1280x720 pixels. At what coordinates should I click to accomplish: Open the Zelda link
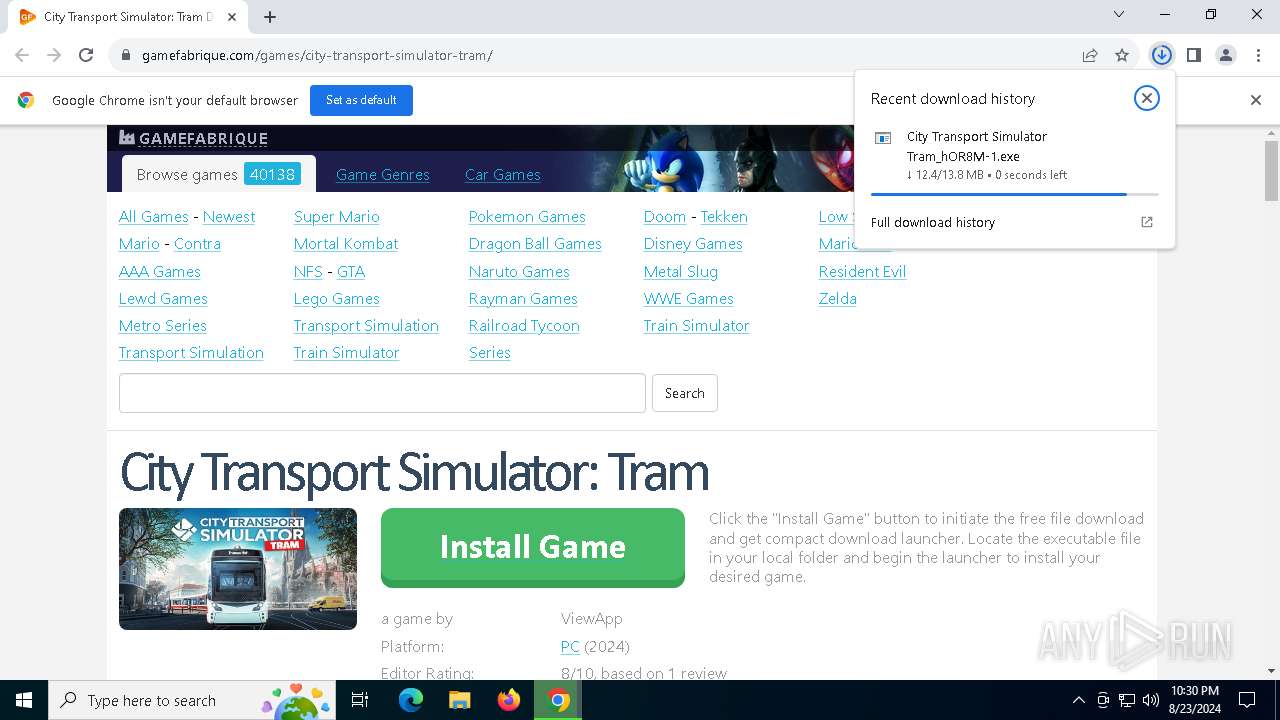838,298
